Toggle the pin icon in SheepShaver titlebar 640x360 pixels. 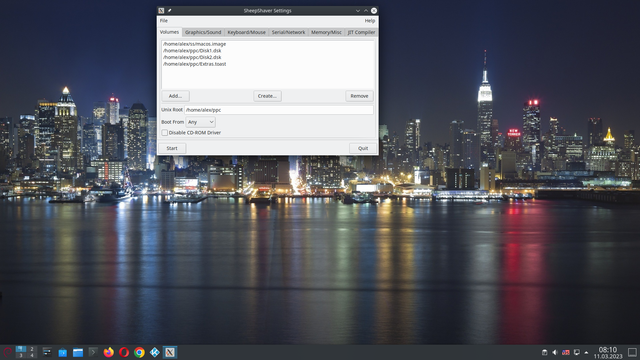click(169, 11)
